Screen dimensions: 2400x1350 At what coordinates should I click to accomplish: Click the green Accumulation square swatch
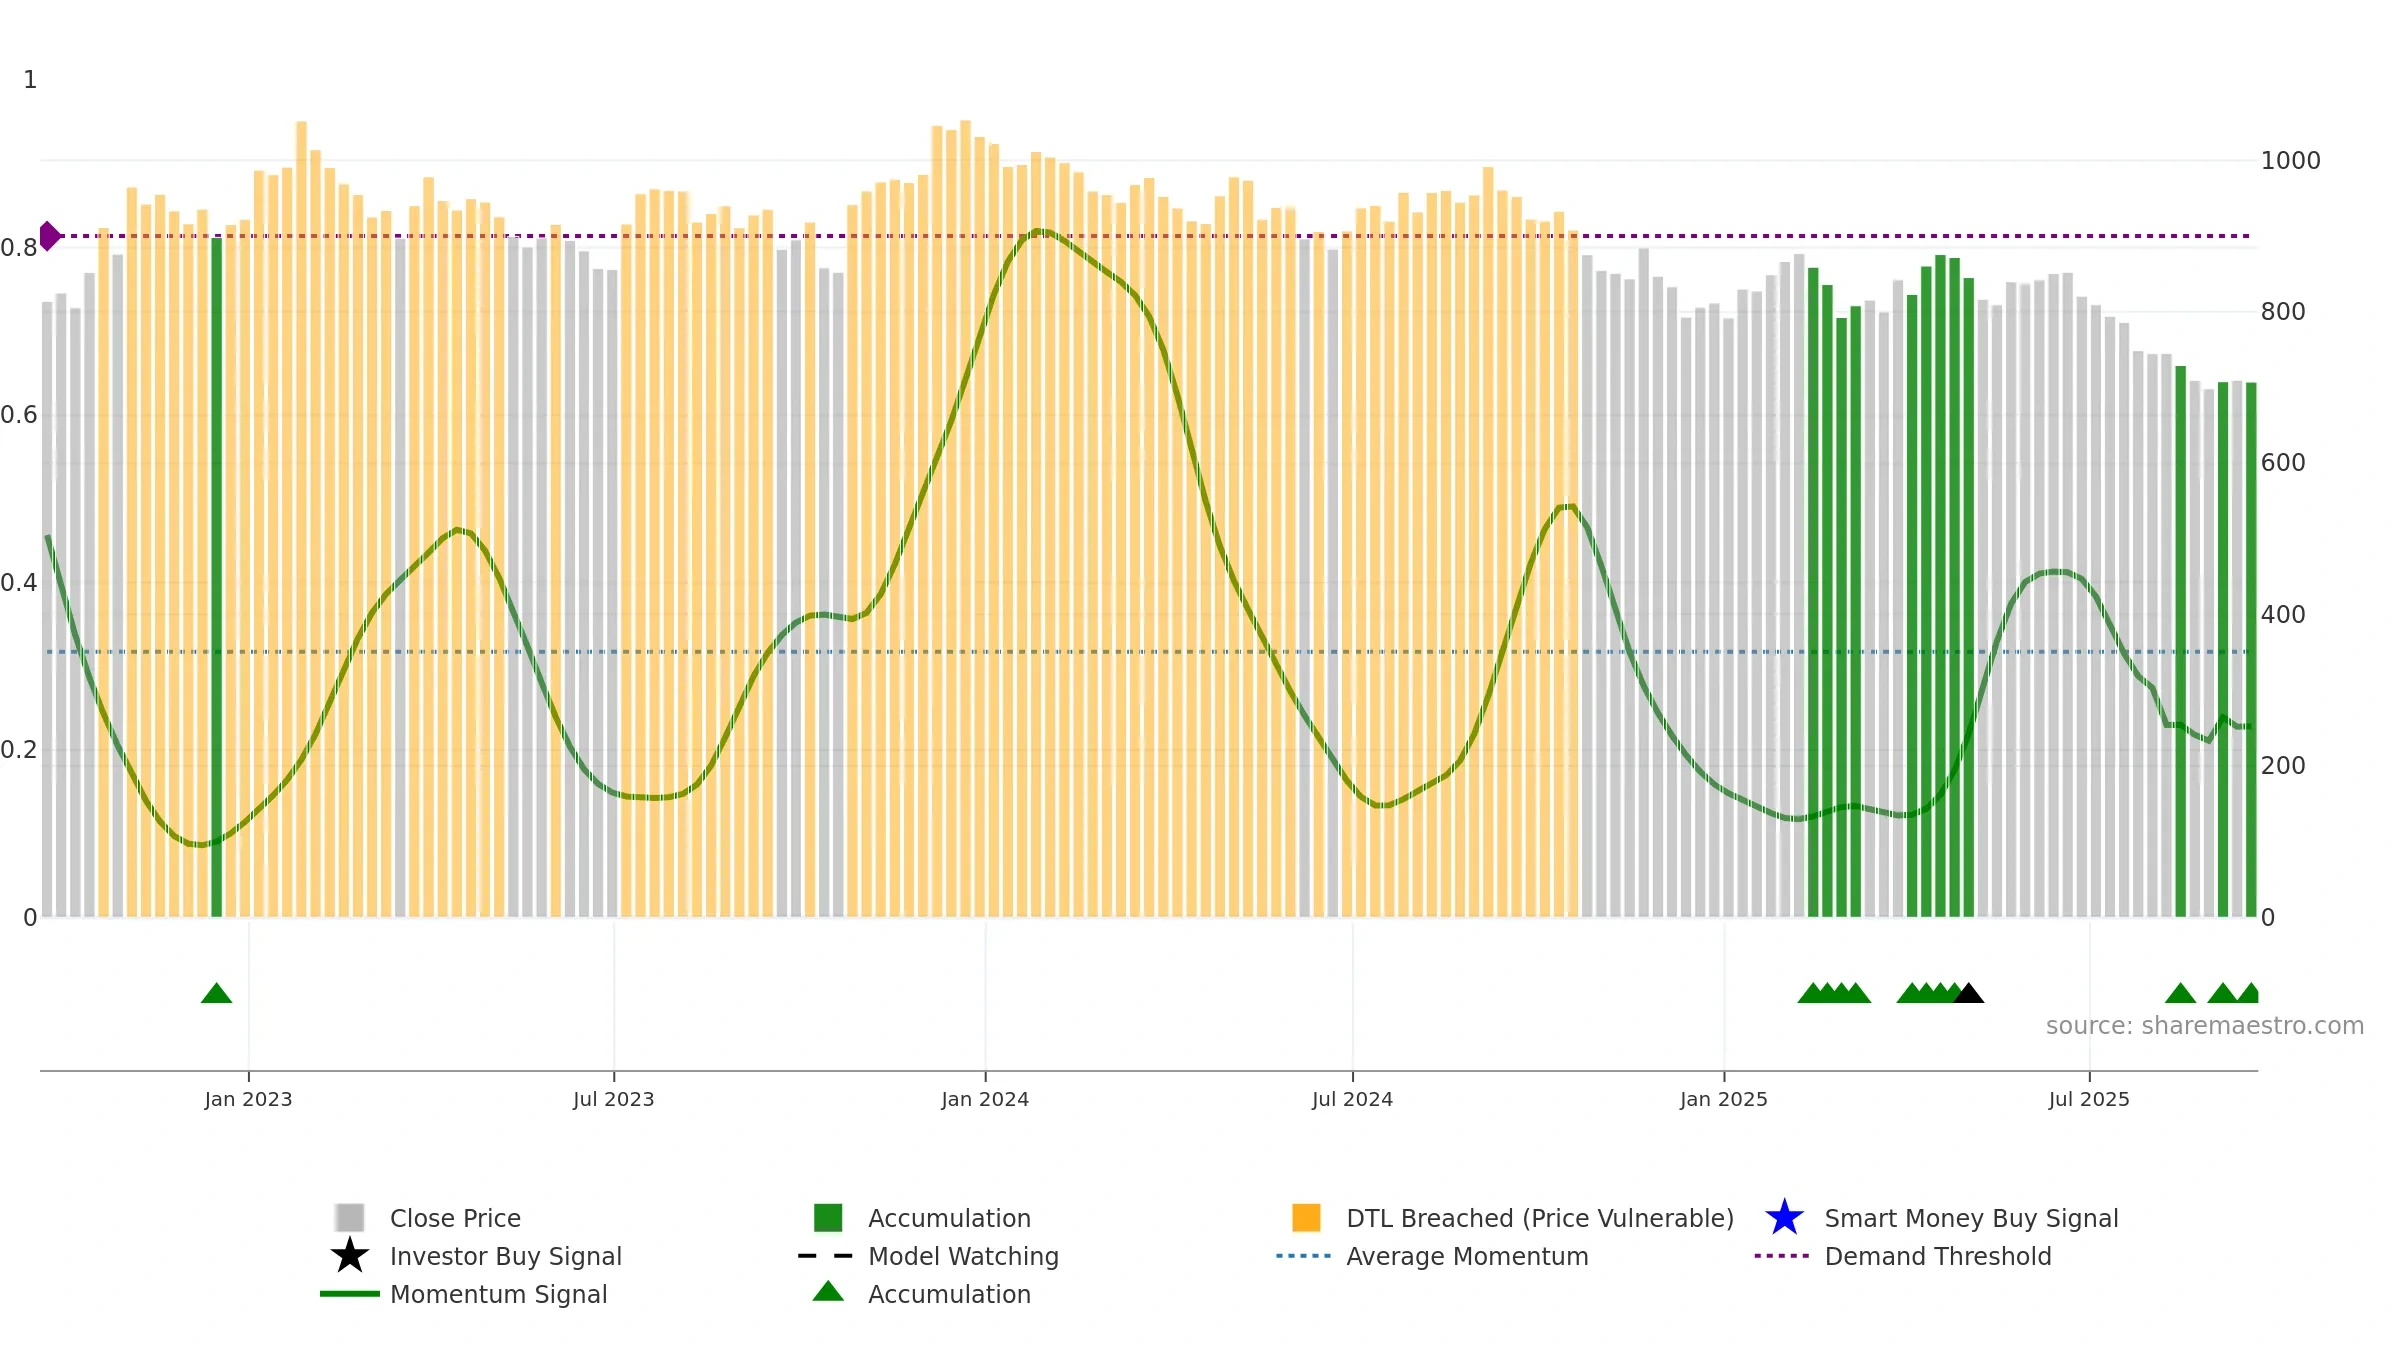tap(828, 1218)
